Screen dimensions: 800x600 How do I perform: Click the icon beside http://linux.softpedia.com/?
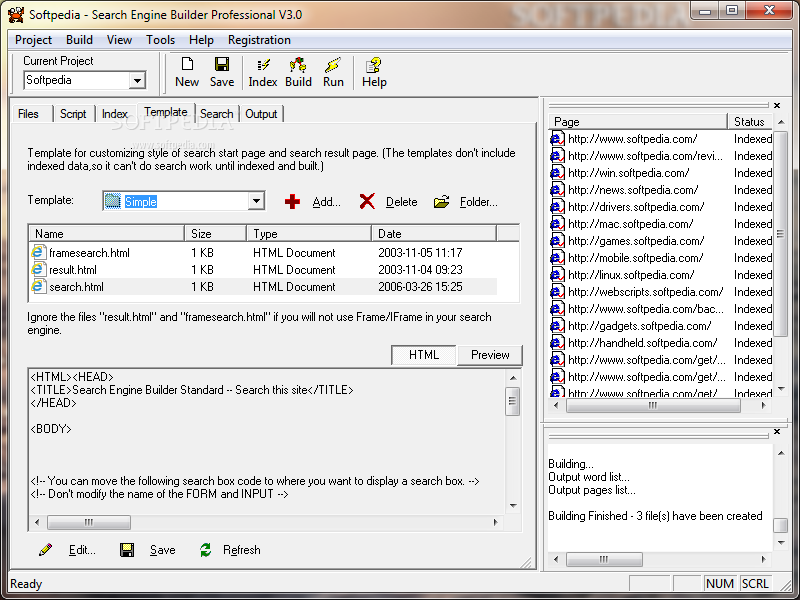tap(557, 274)
